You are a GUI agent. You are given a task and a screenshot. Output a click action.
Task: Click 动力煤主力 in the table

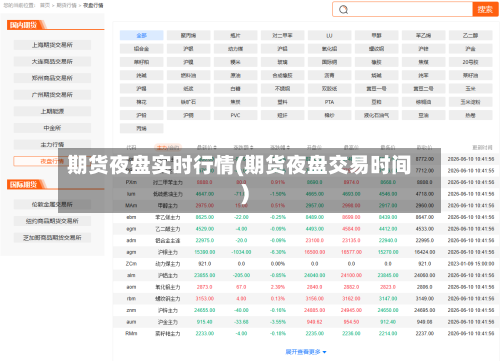pyautogui.click(x=168, y=264)
